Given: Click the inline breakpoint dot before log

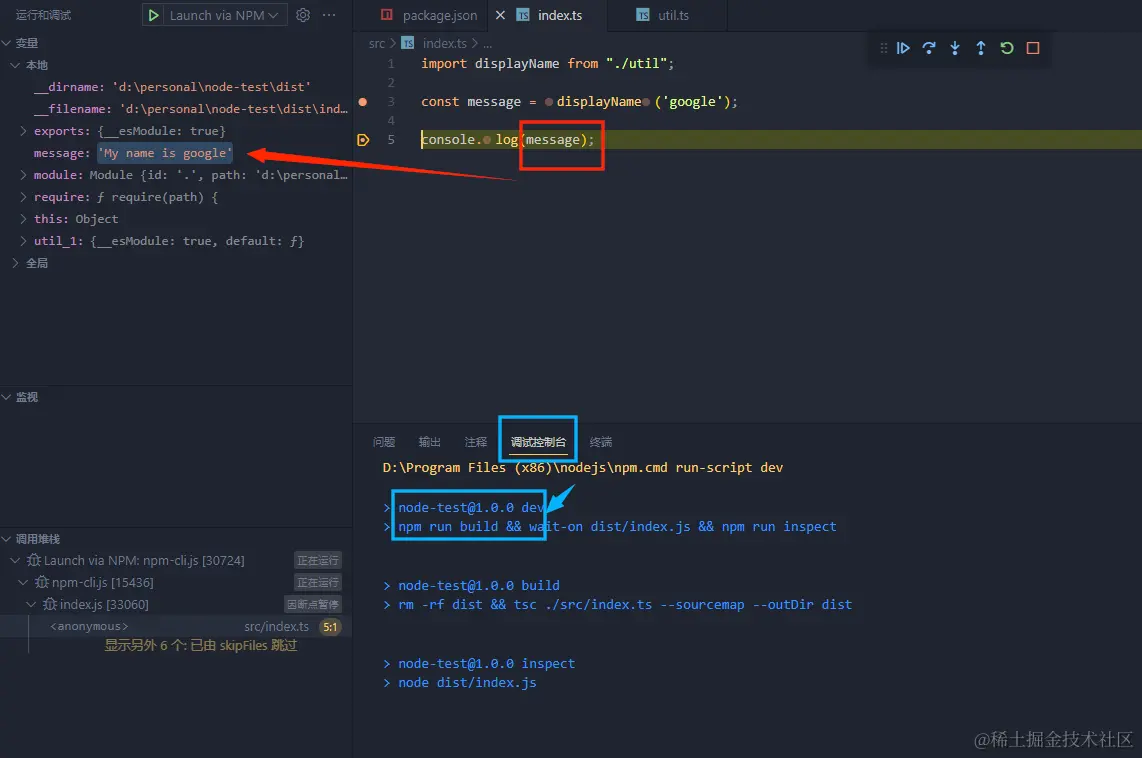Looking at the screenshot, I should click(487, 140).
